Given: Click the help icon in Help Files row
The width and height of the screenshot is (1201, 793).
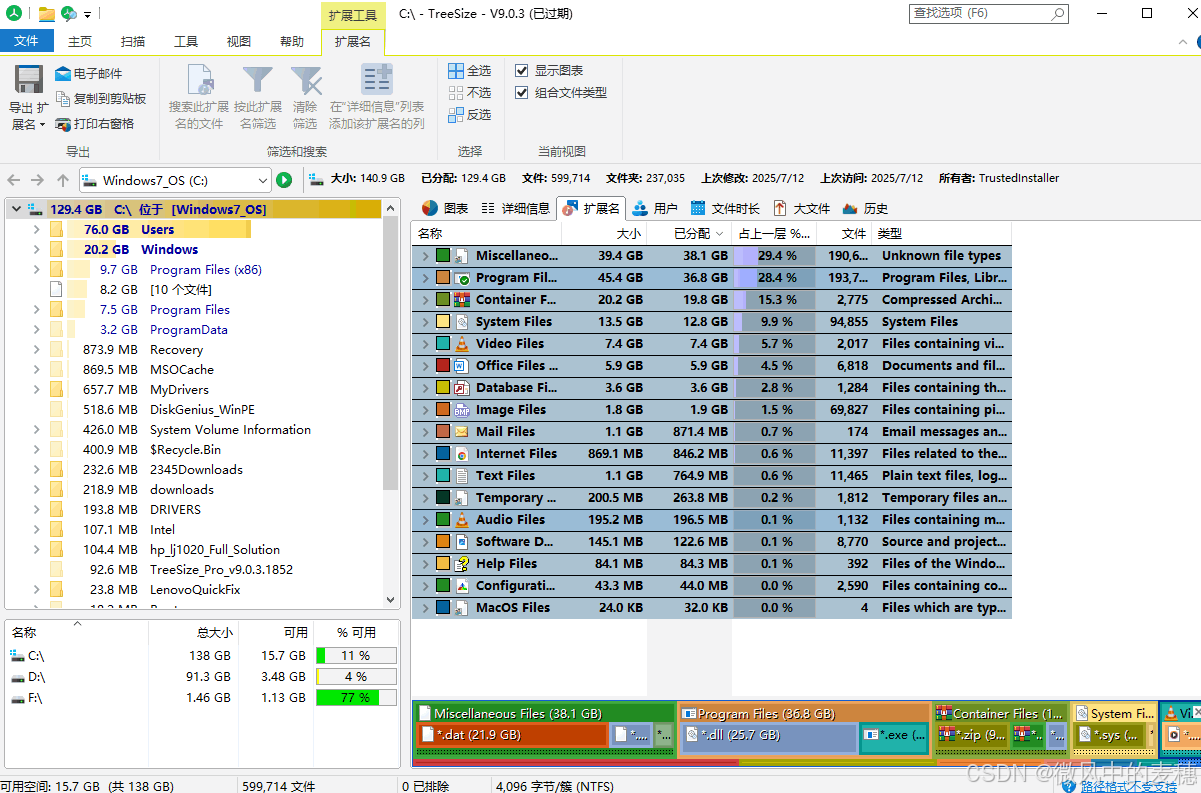Looking at the screenshot, I should point(461,563).
